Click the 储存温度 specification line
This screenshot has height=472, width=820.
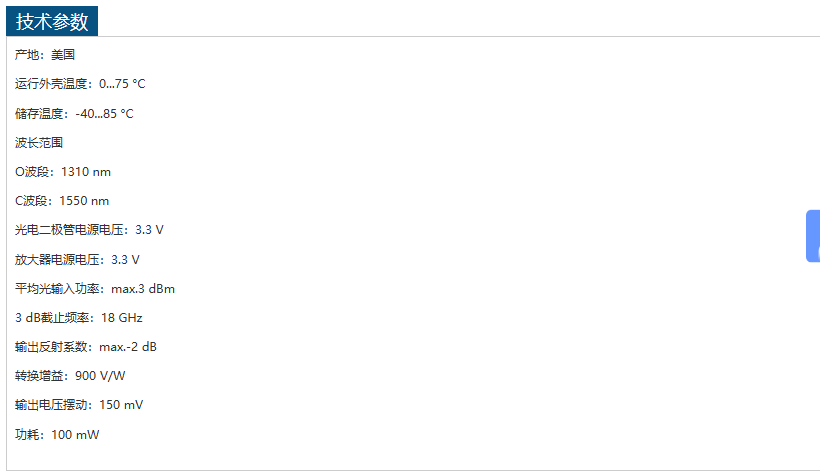tap(74, 113)
